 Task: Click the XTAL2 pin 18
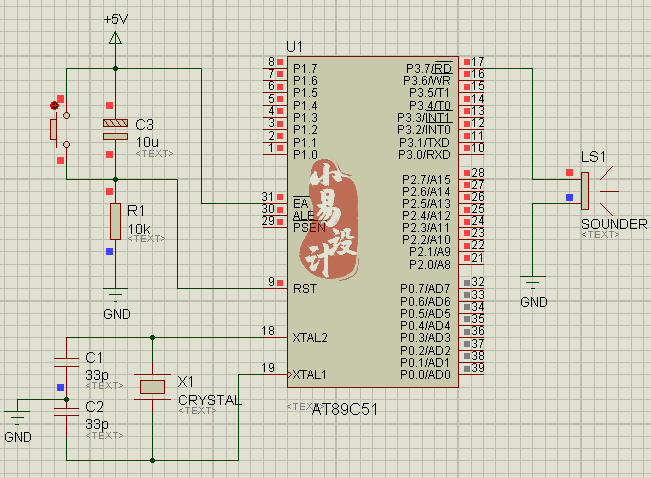275,337
